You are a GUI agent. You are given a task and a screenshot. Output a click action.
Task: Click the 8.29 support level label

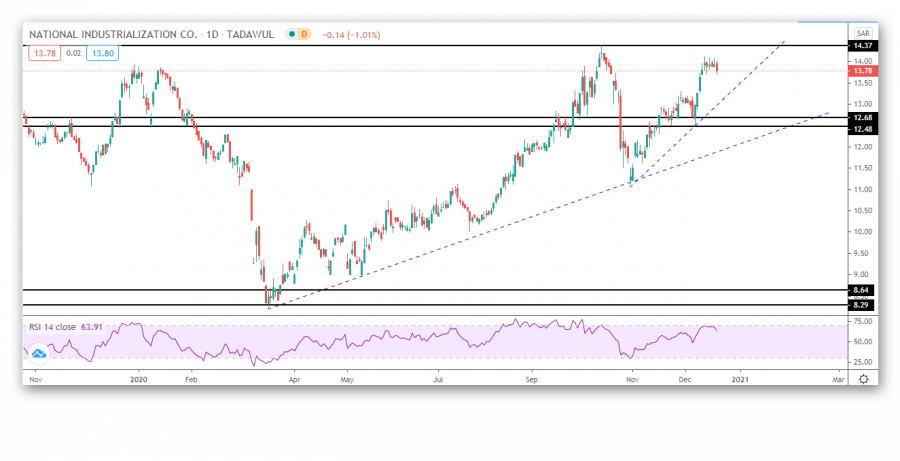coord(862,305)
